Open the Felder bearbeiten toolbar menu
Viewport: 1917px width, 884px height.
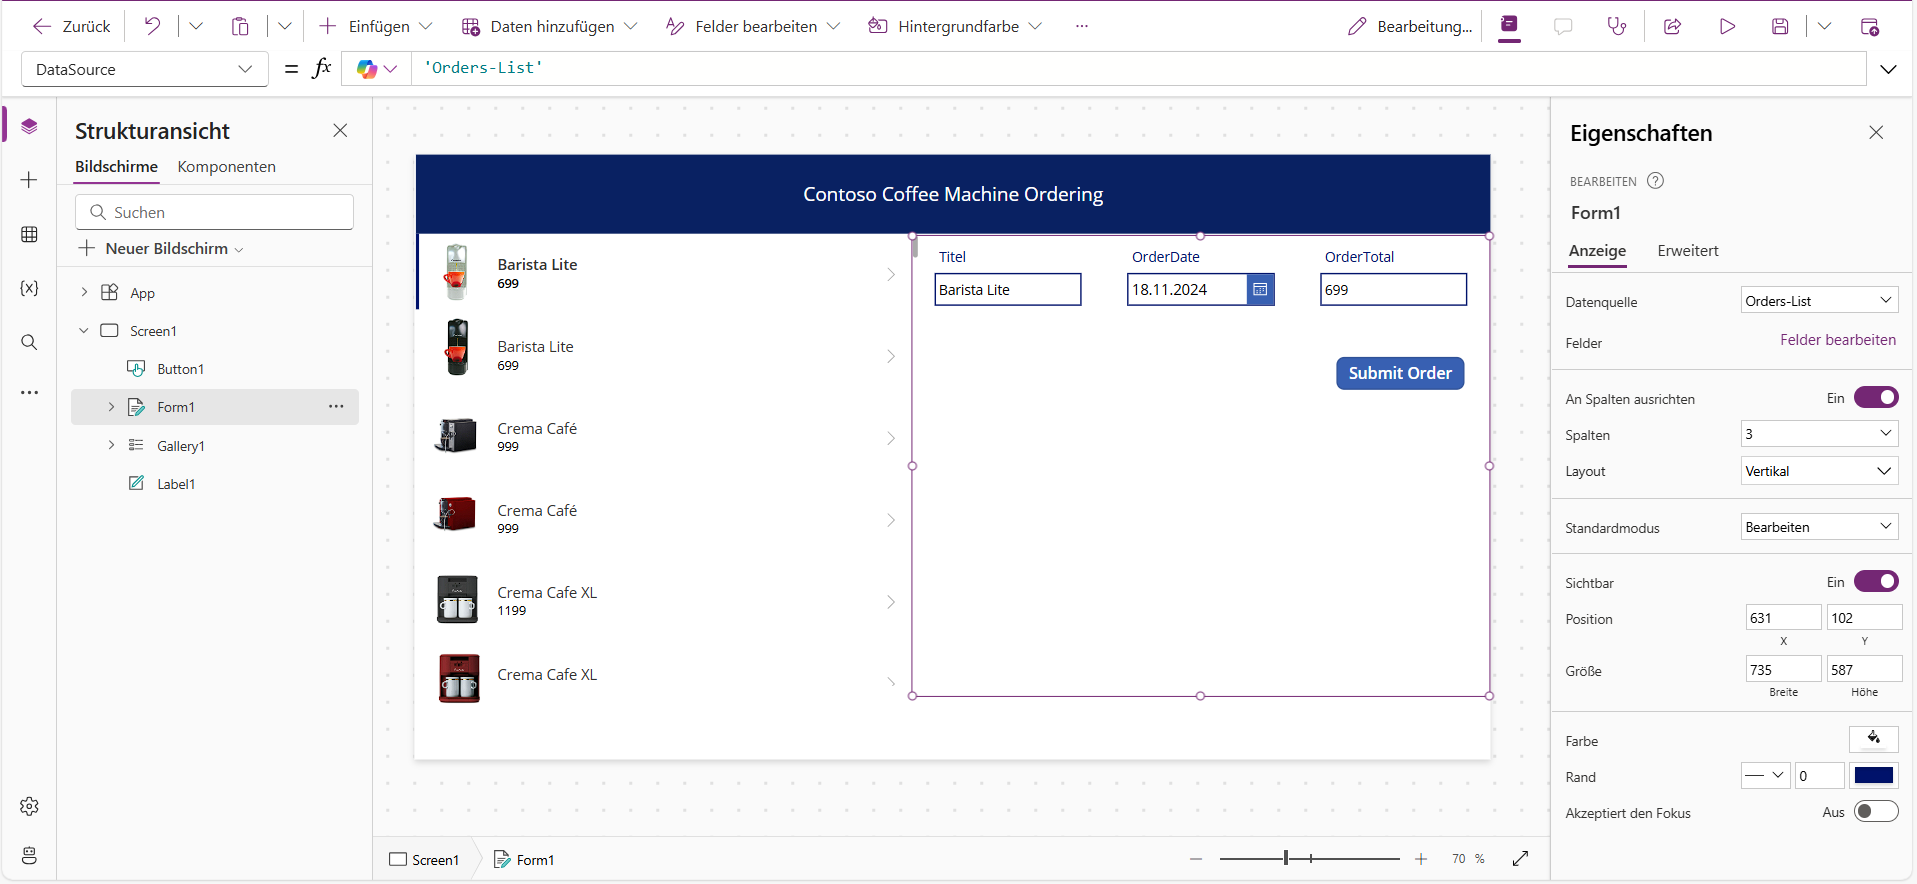tap(753, 27)
